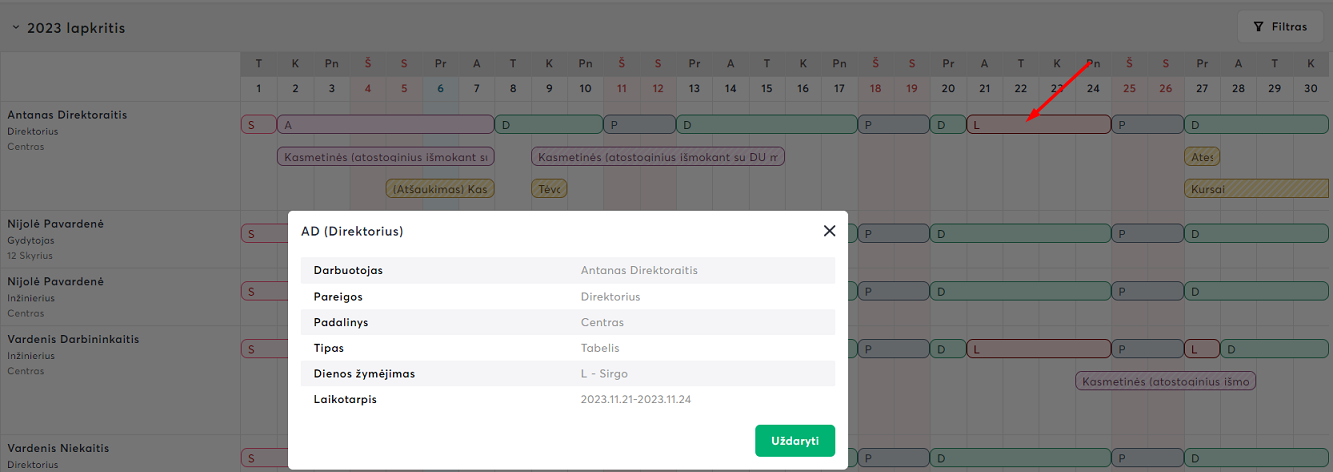Click day 6 highlighted column header
The width and height of the screenshot is (1333, 472).
pyautogui.click(x=440, y=88)
